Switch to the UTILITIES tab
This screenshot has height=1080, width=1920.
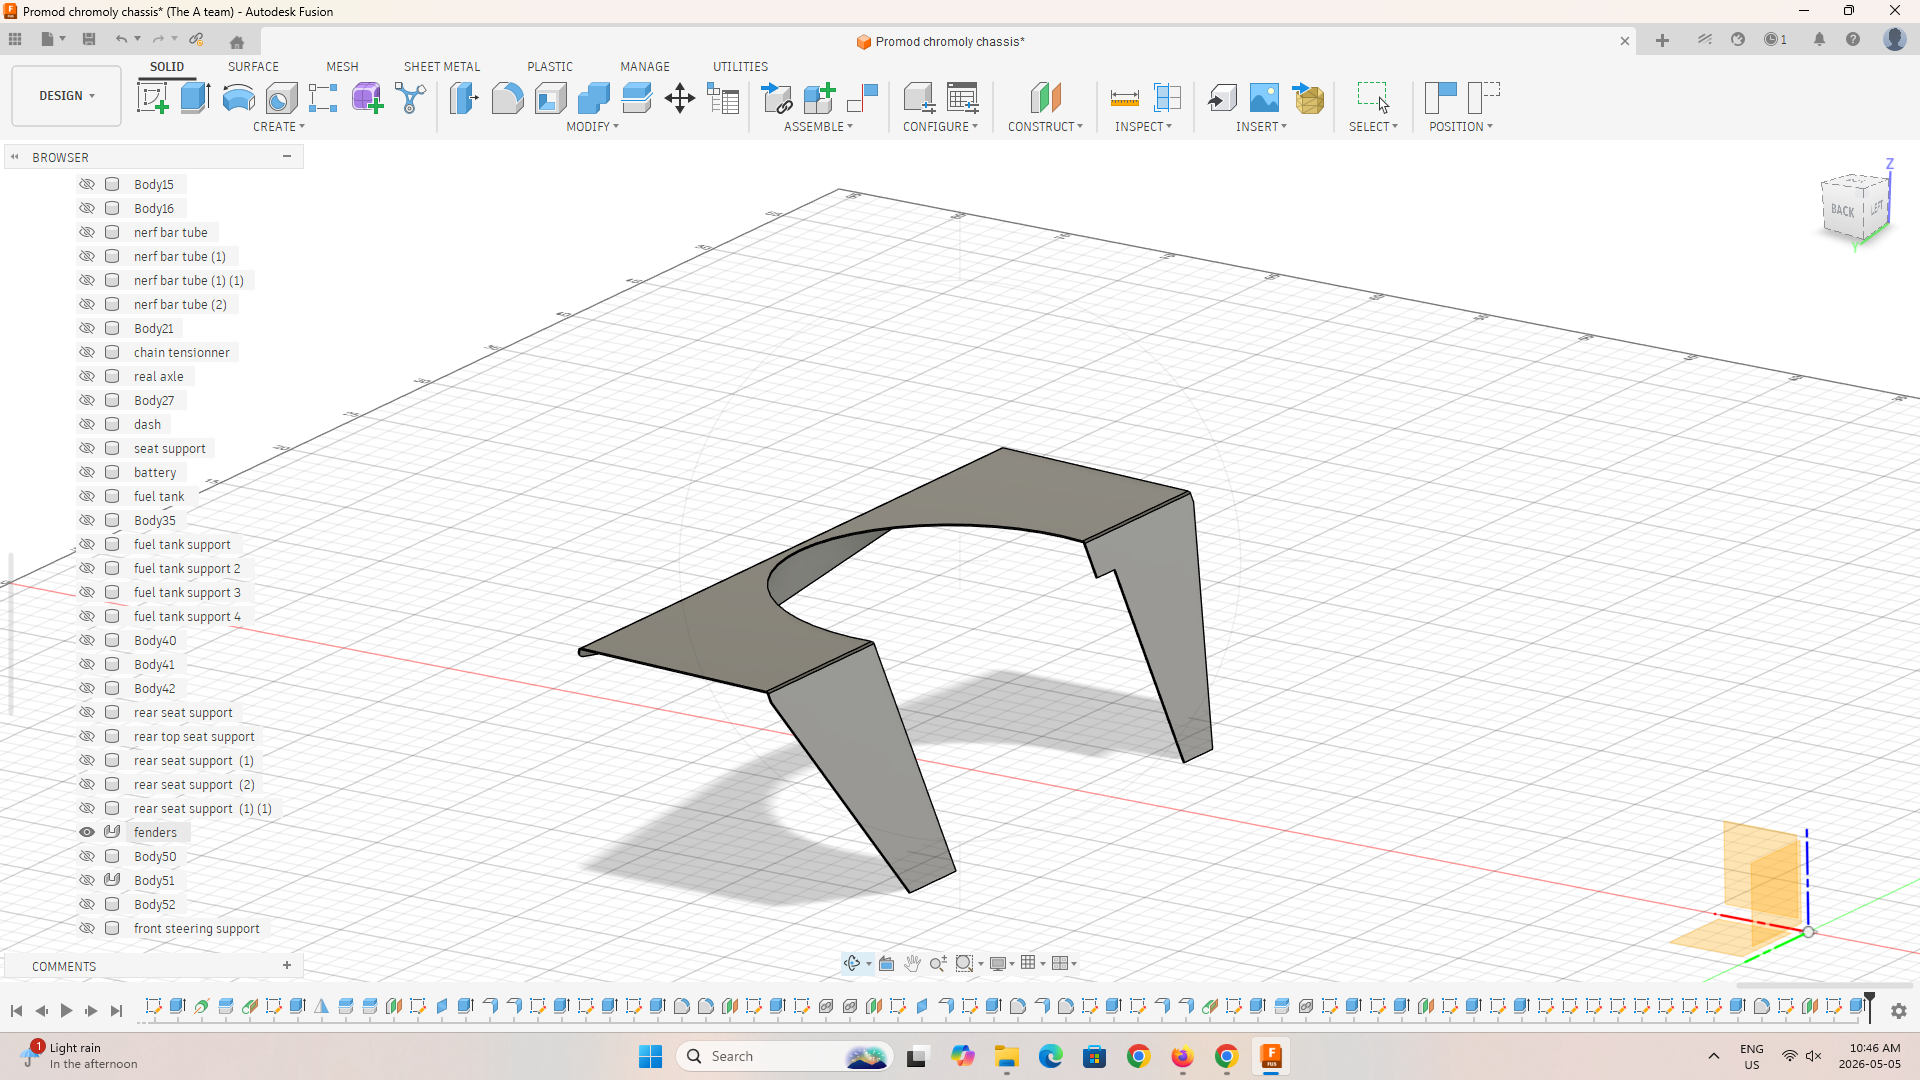pos(741,67)
